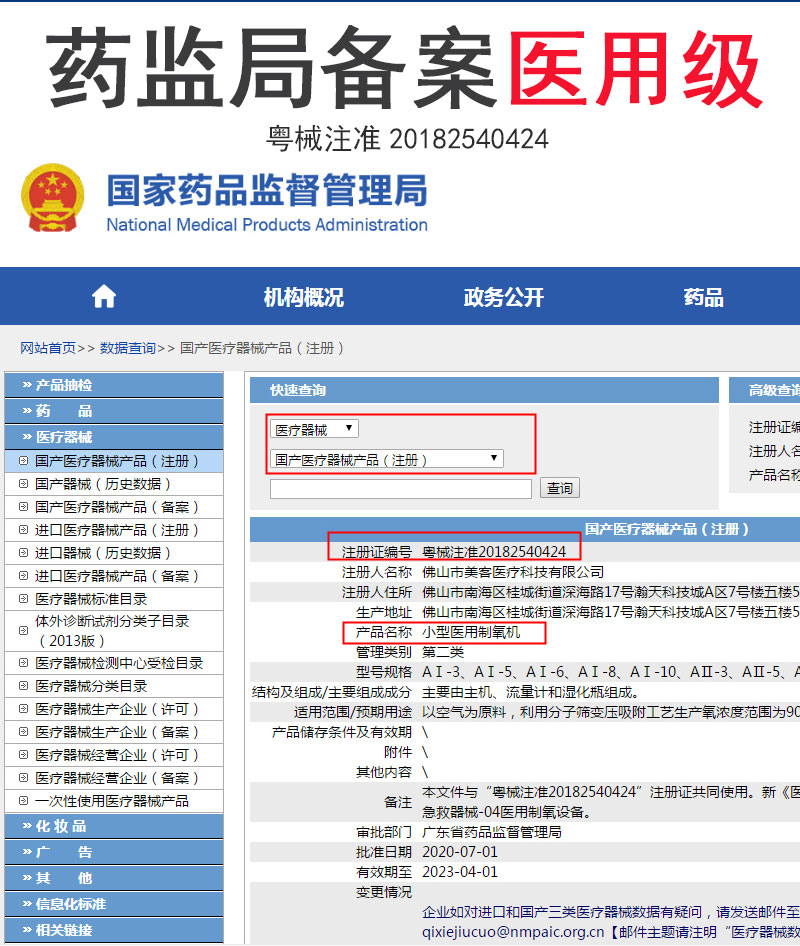Open the 化妆品 sidebar section
The width and height of the screenshot is (800, 946).
60,826
